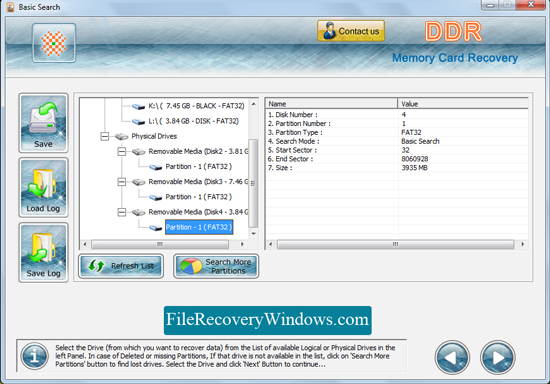Open the FileRecoveryWindows.com link banner
Image resolution: width=550 pixels, height=384 pixels.
268,320
